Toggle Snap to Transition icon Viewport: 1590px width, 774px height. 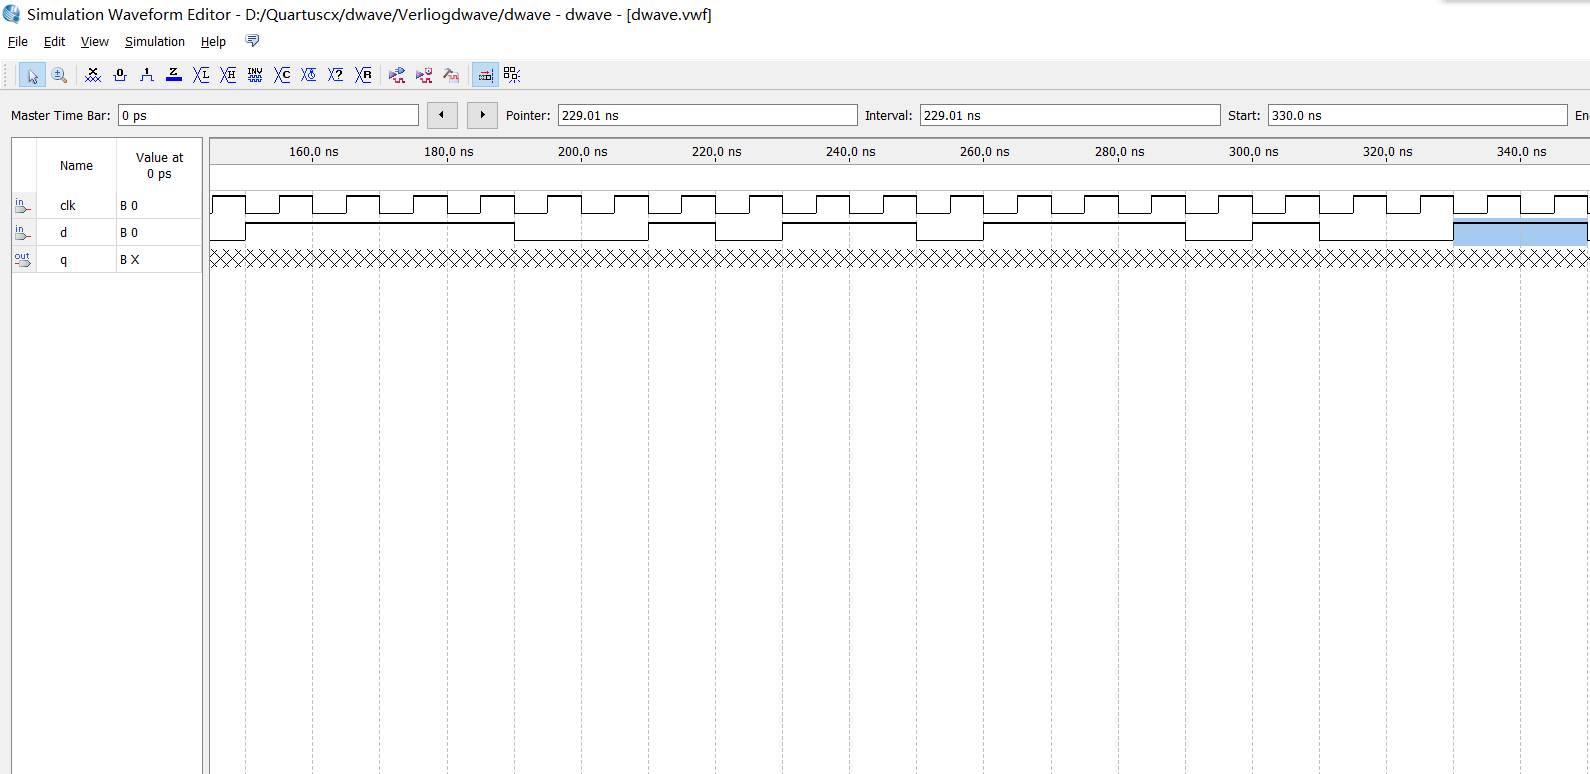(x=512, y=75)
